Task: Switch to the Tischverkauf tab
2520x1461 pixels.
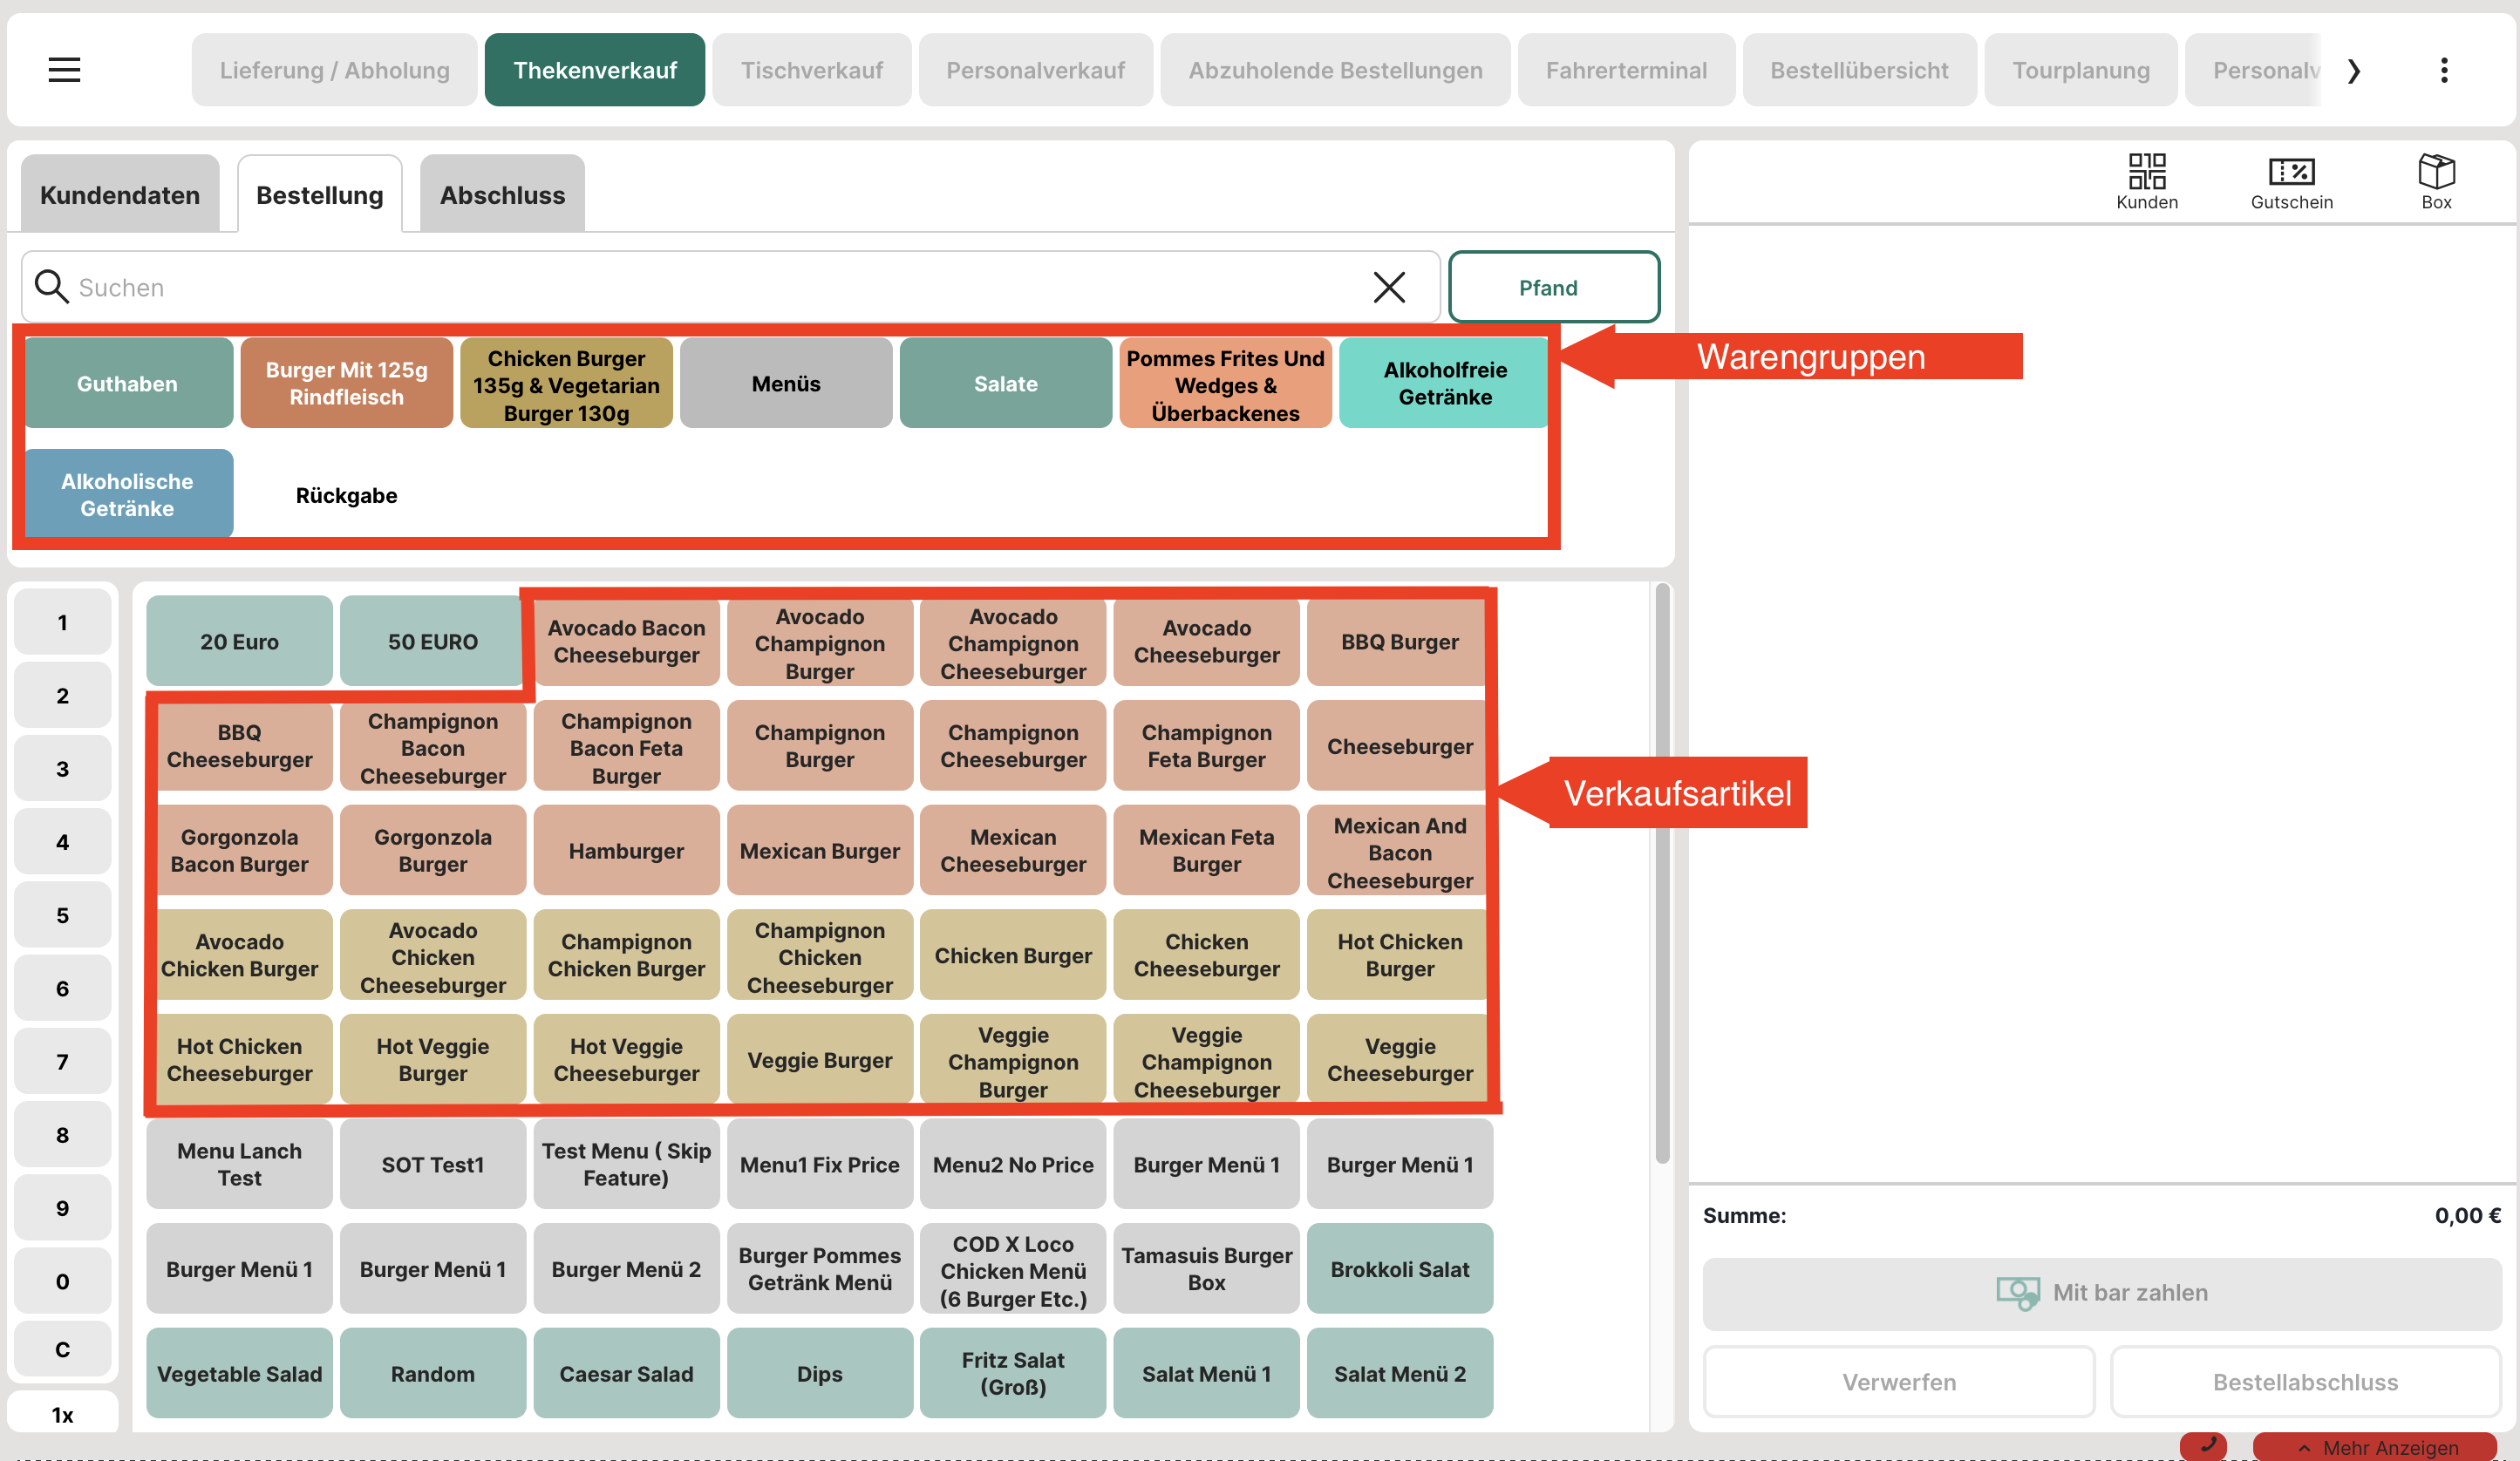Action: click(x=811, y=70)
